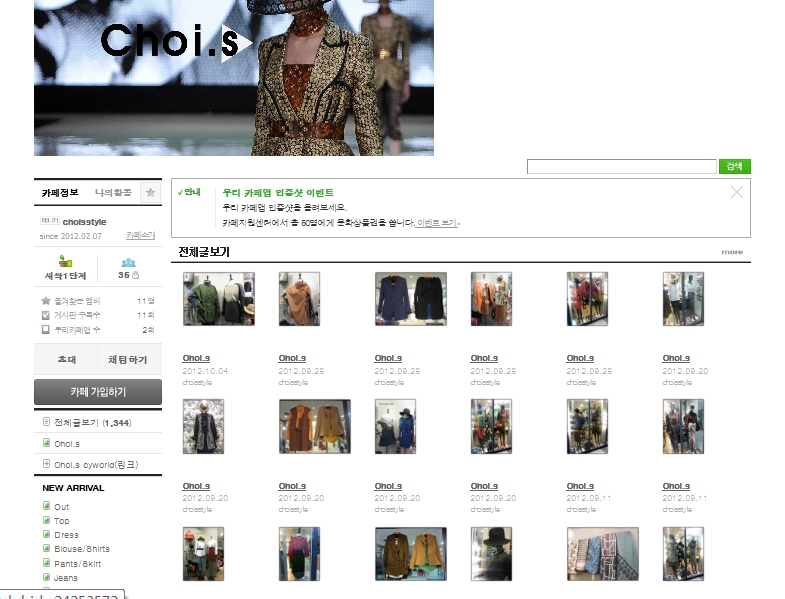Open the Blouse/Shirts board
Viewport: 785px width, 599px height.
click(x=82, y=549)
